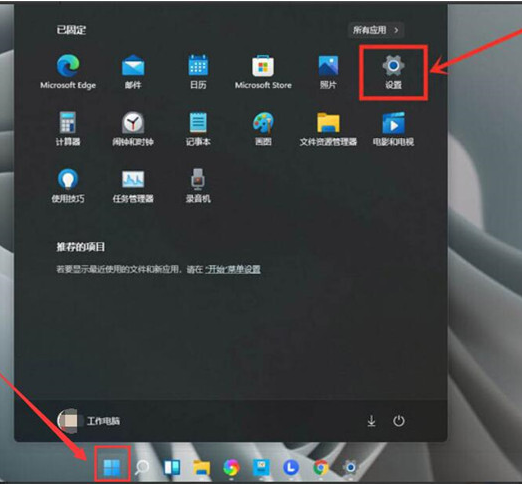Expand the All apps (所有应用) list
This screenshot has width=522, height=484.
tap(376, 30)
